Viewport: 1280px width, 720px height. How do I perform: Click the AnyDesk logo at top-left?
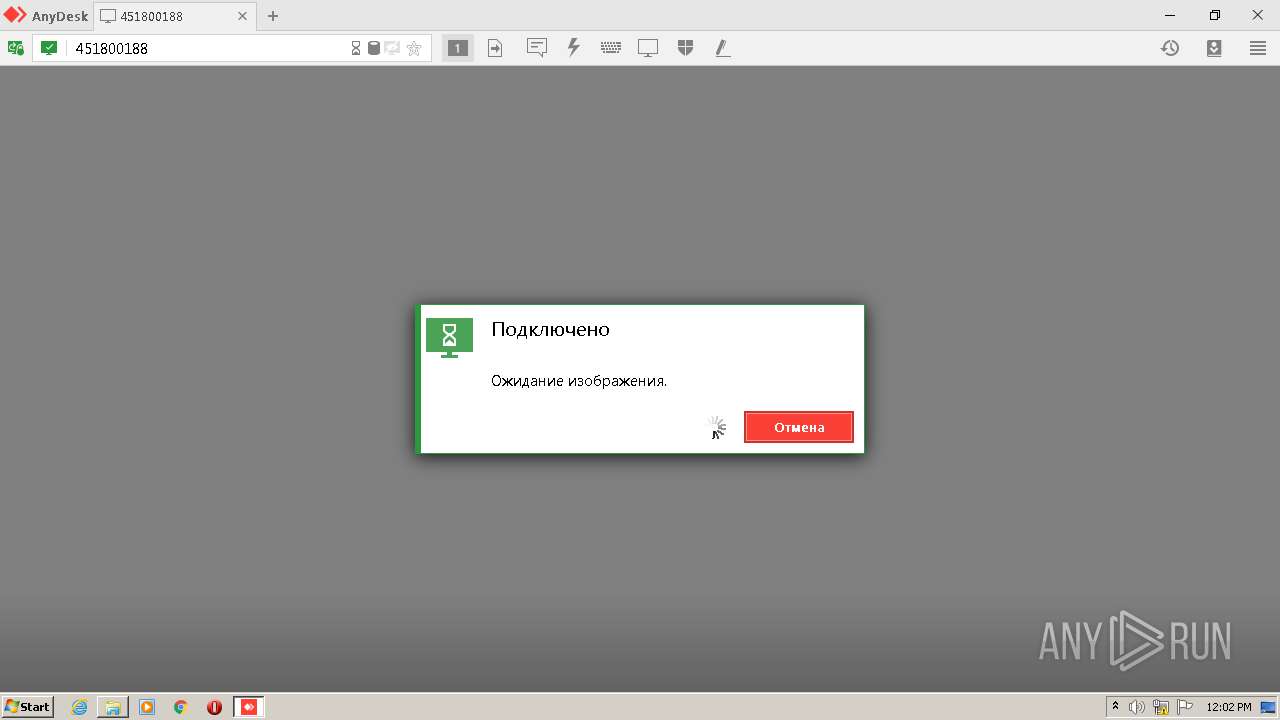click(x=46, y=16)
